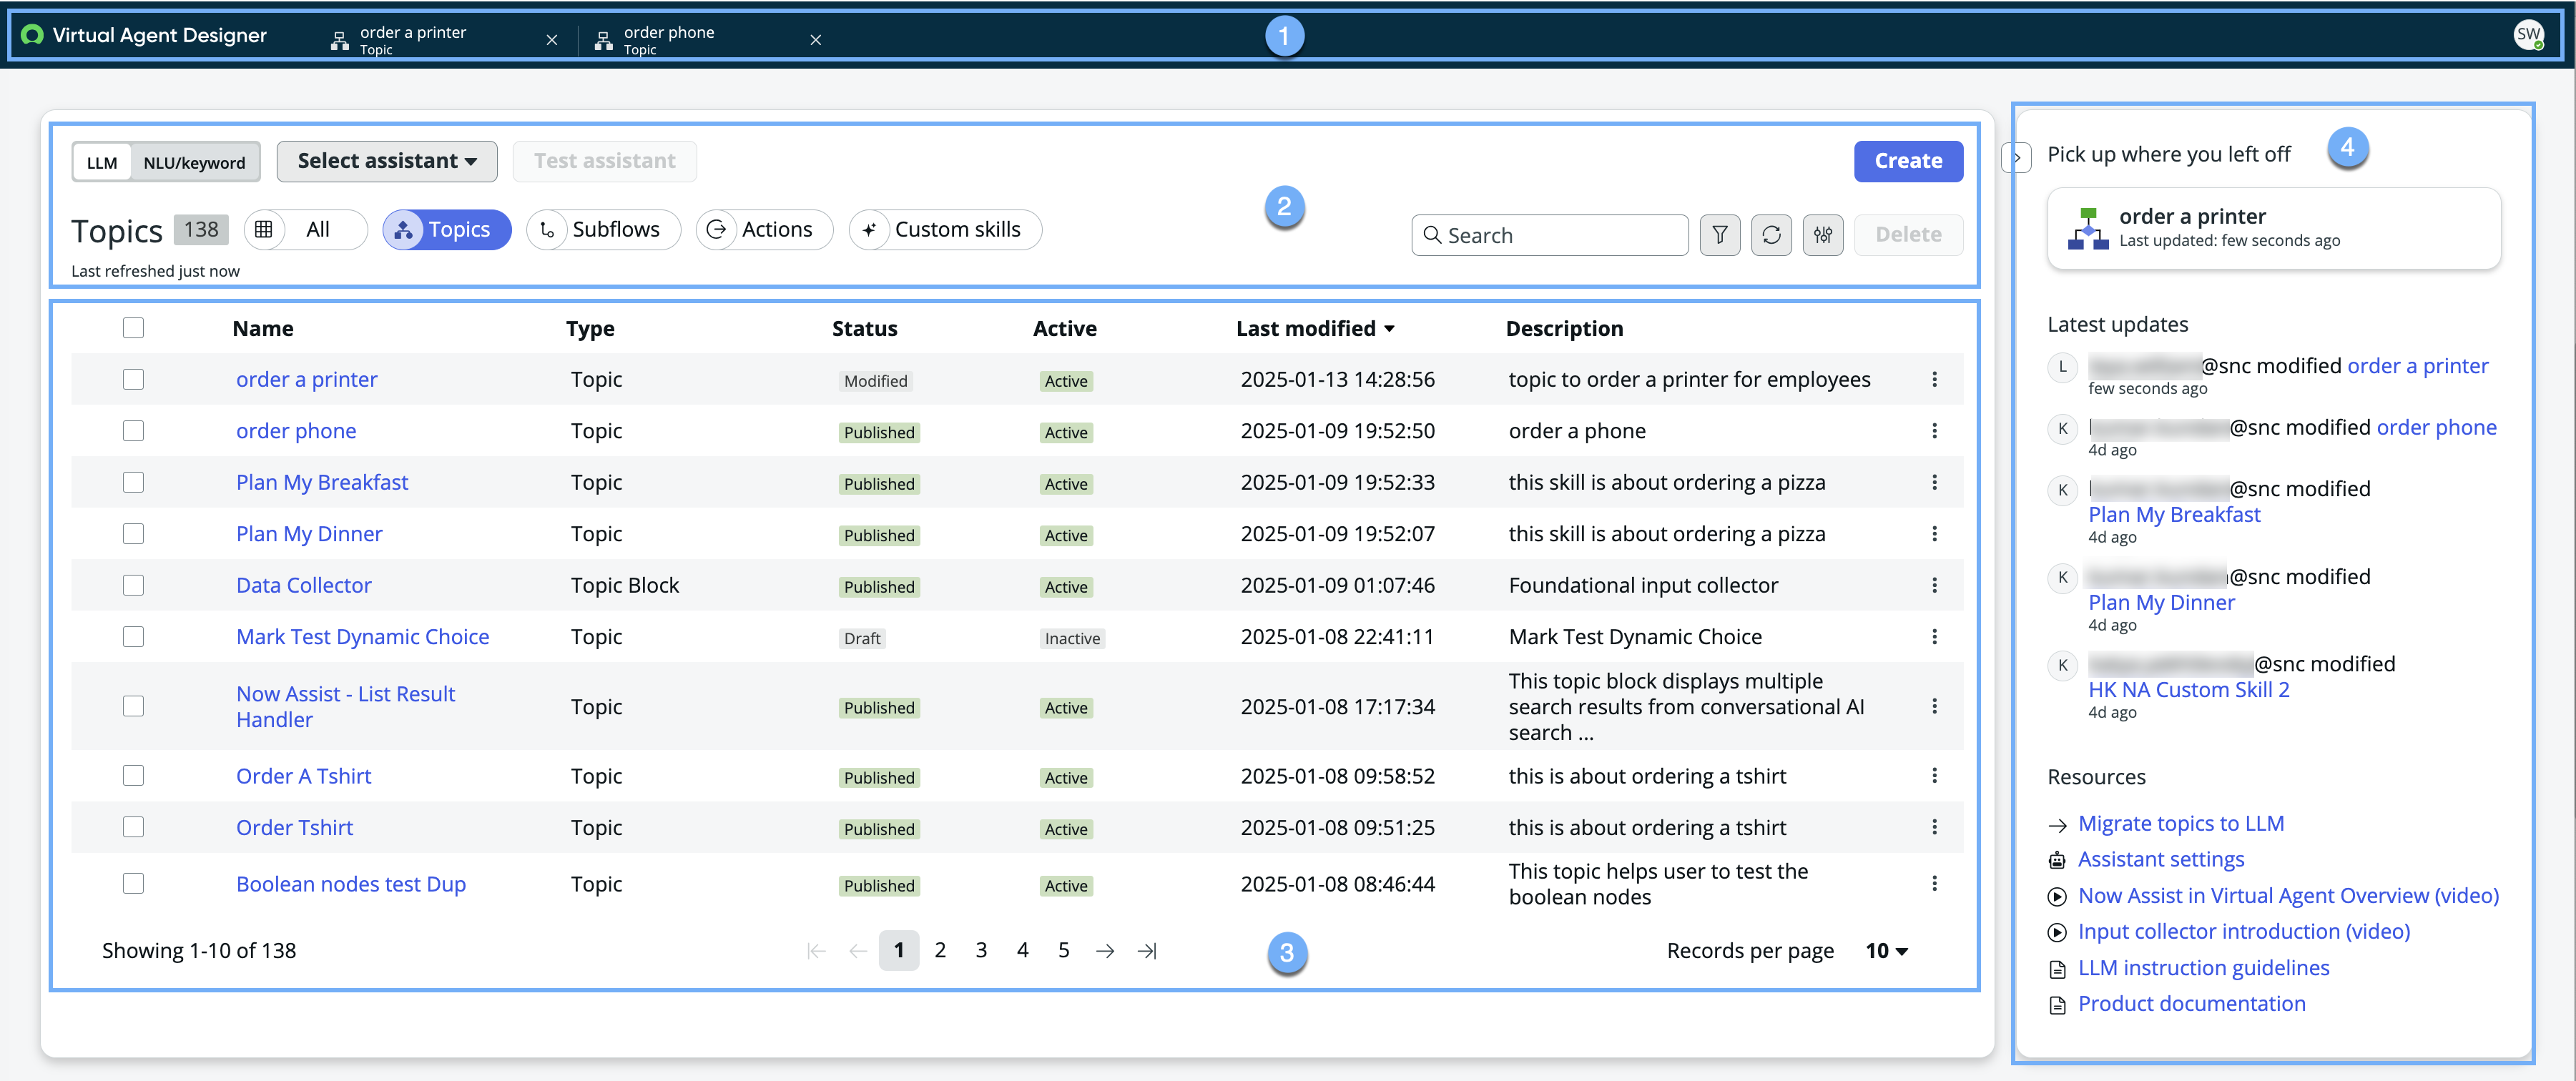Go to page 5
This screenshot has width=2576, height=1081.
(1064, 951)
